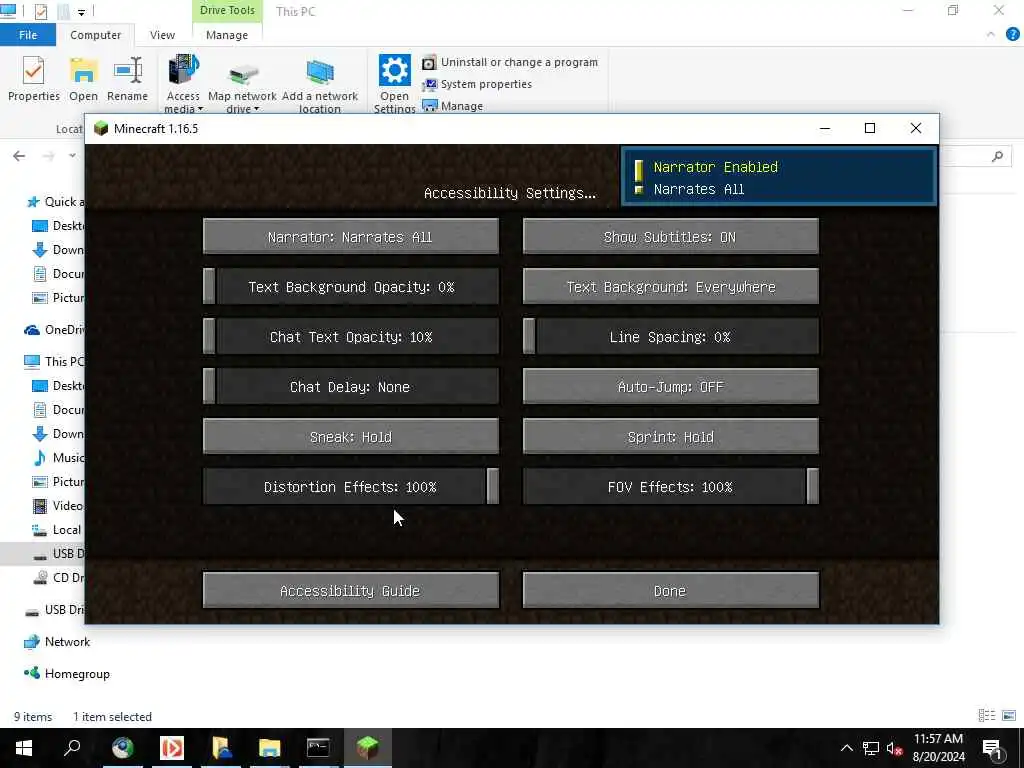Select OneDrive in the navigation pane
This screenshot has width=1024, height=768.
54,330
